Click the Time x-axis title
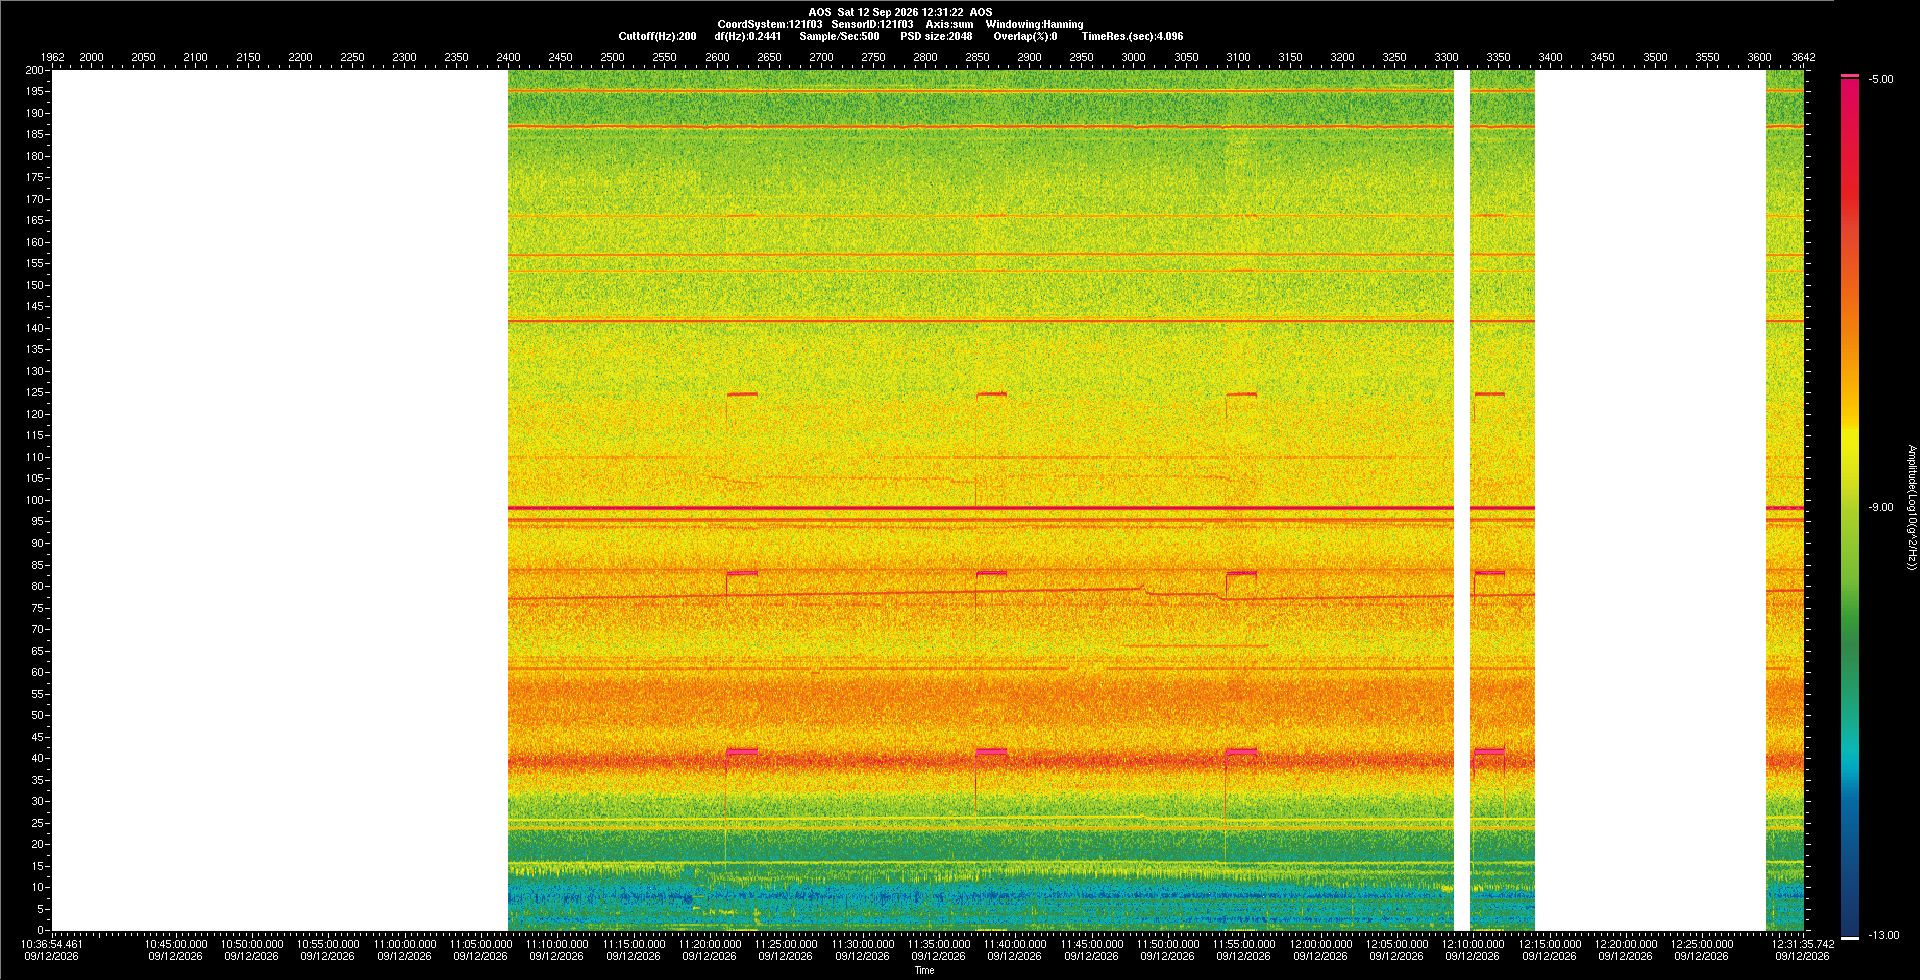Image resolution: width=1920 pixels, height=980 pixels. pos(924,970)
